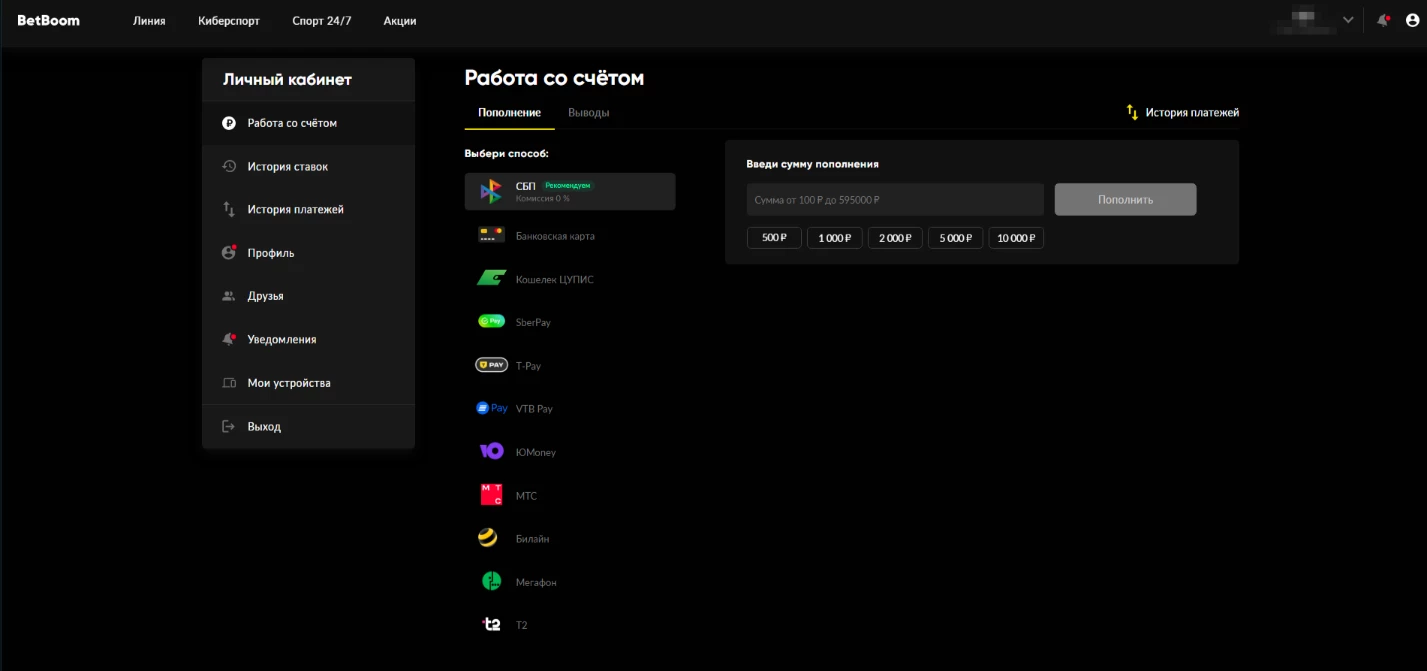Pick the МТС mobile payment icon

point(491,495)
